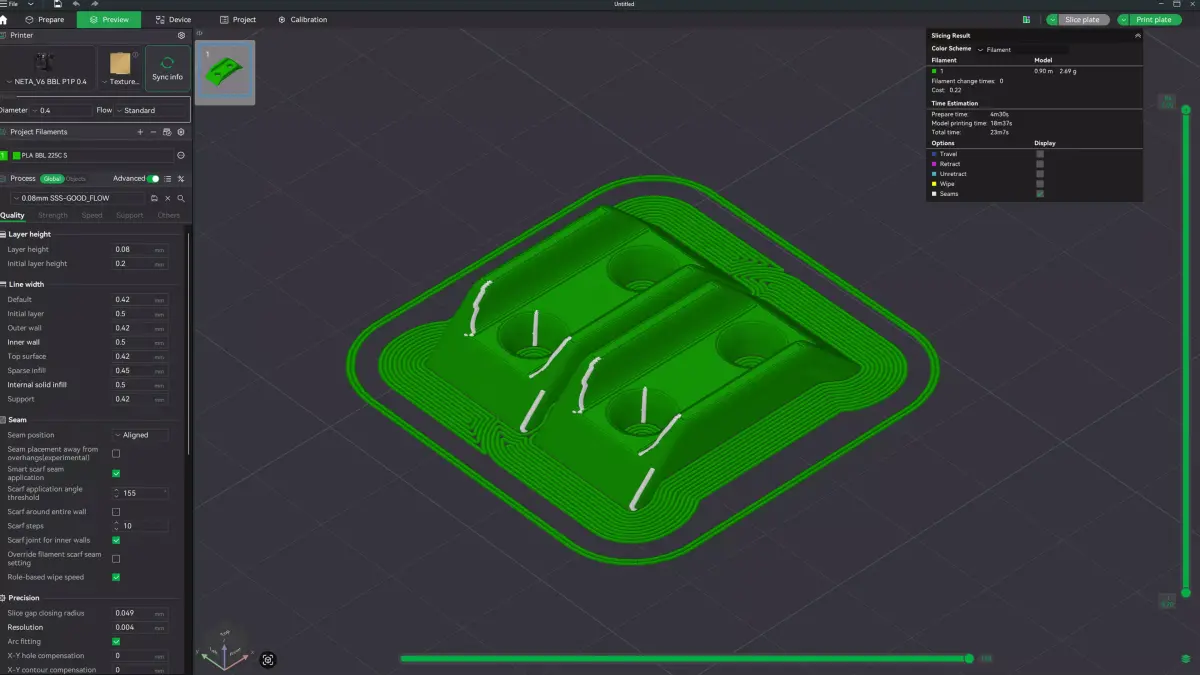Click the vertical layer slider top handle
1200x675 pixels.
1186,109
